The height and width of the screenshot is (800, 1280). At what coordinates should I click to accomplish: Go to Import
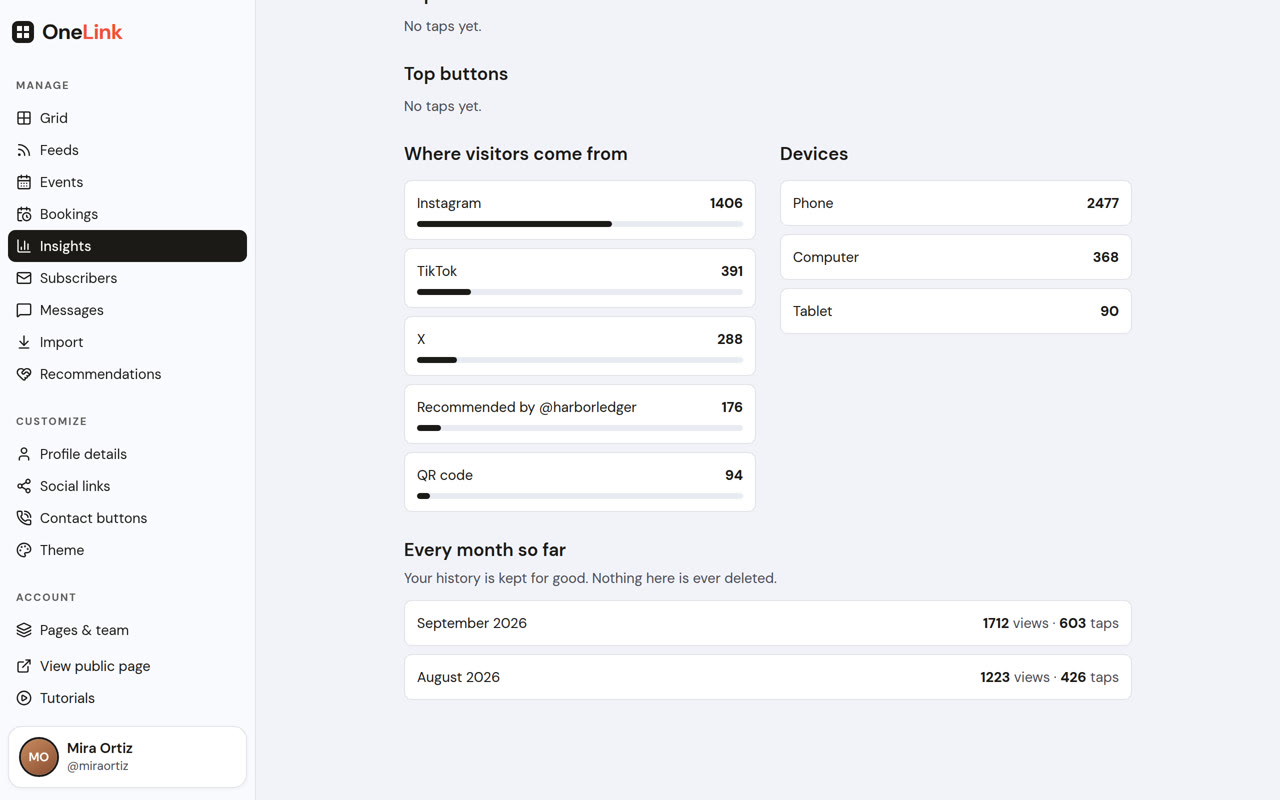127,342
